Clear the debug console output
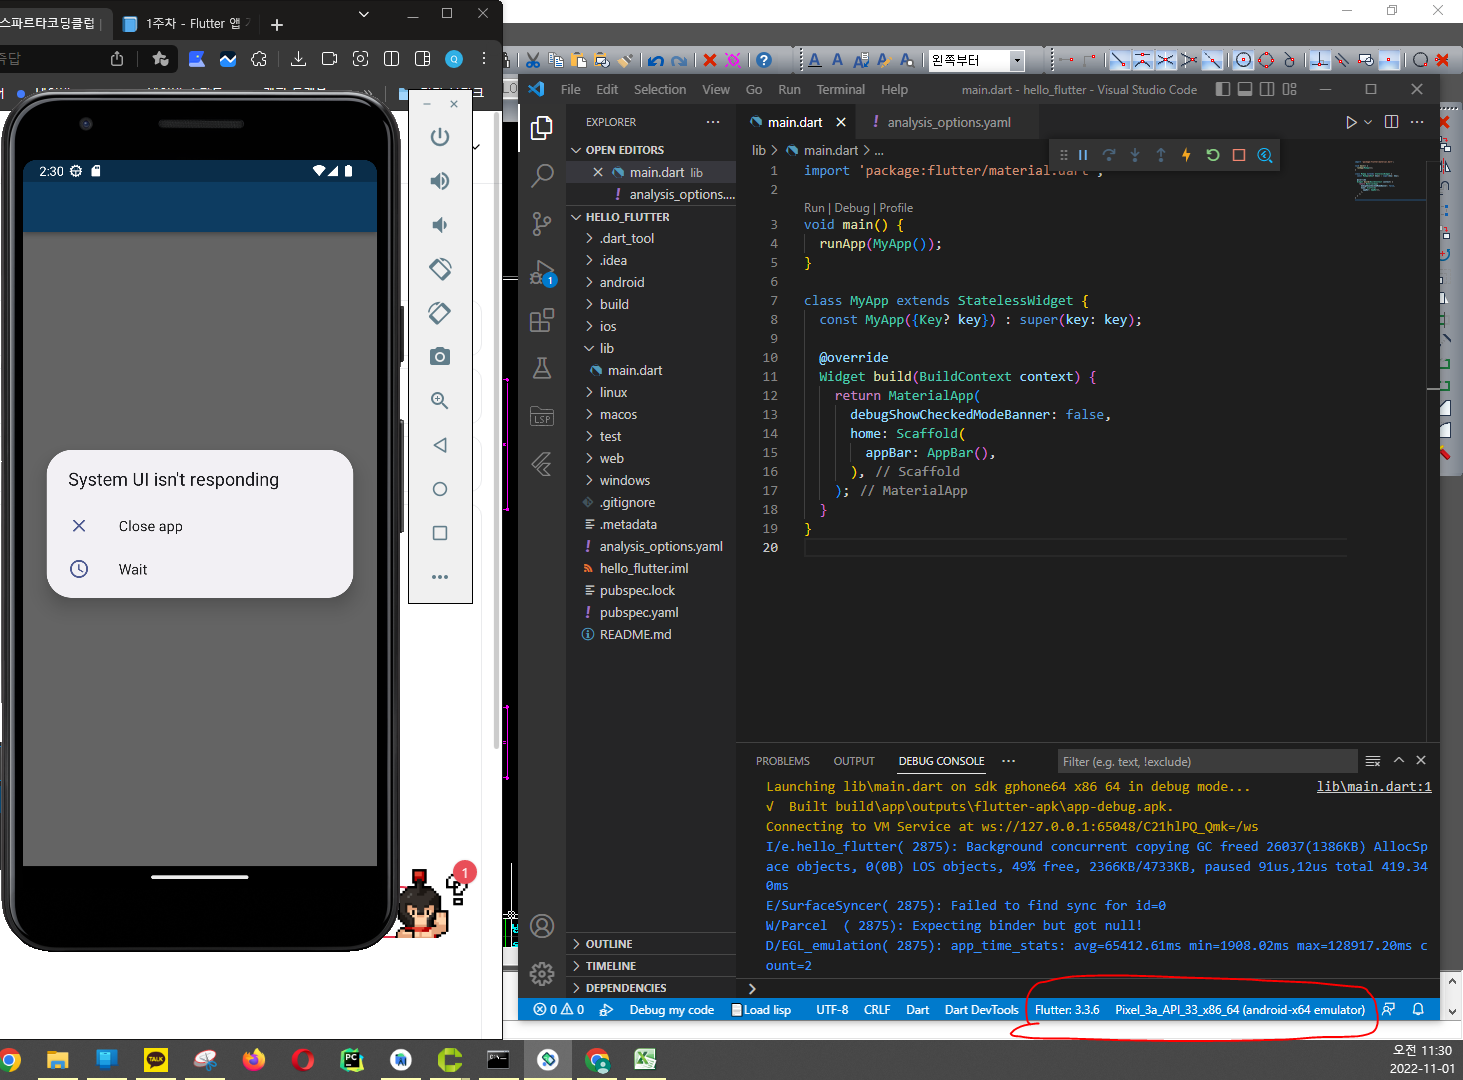Screen dimensions: 1463x1080 [x=1373, y=761]
